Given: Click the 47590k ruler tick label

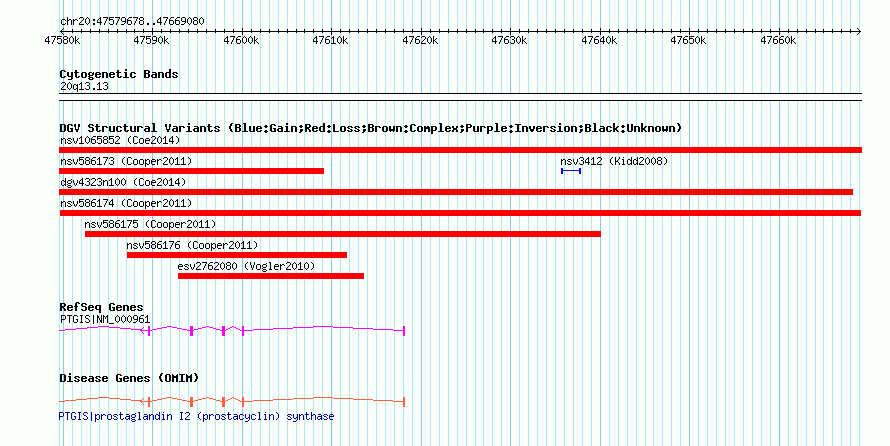Looking at the screenshot, I should pyautogui.click(x=151, y=41).
